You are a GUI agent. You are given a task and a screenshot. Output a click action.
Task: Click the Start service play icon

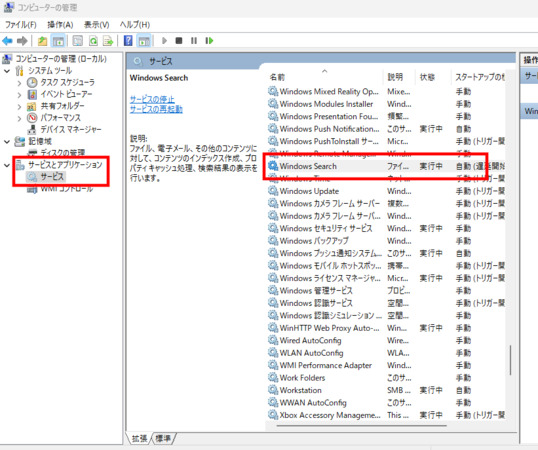click(x=164, y=40)
